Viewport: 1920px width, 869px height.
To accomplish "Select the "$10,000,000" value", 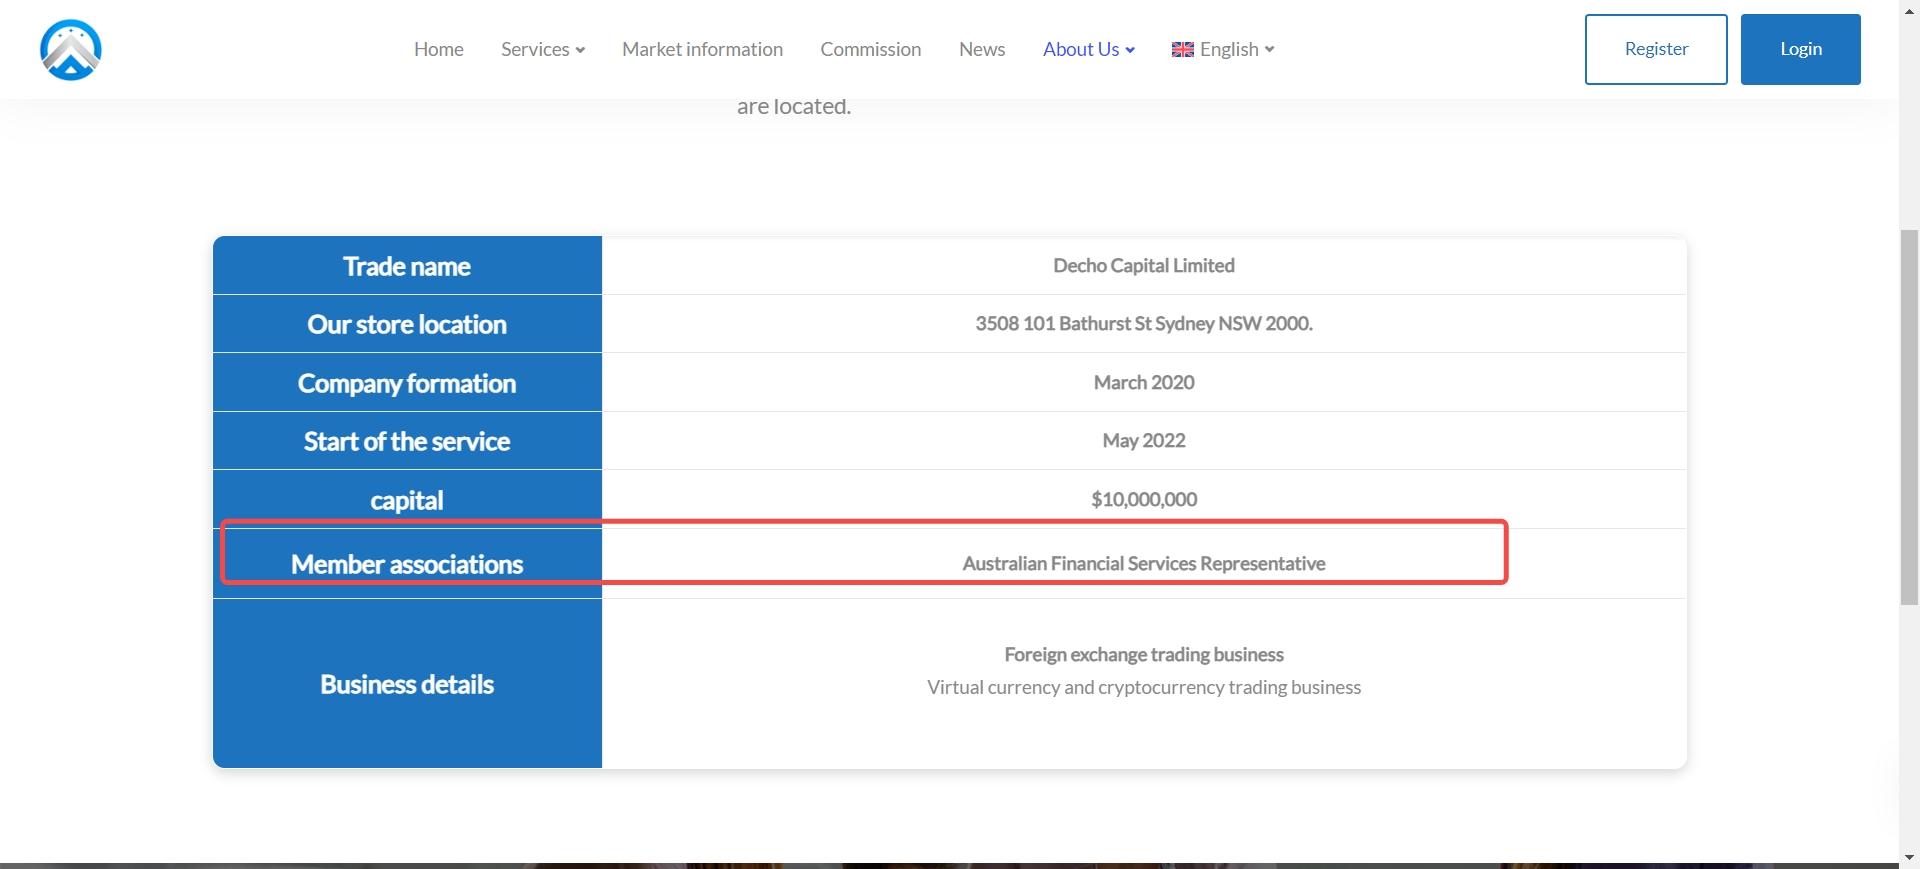I will pos(1144,499).
